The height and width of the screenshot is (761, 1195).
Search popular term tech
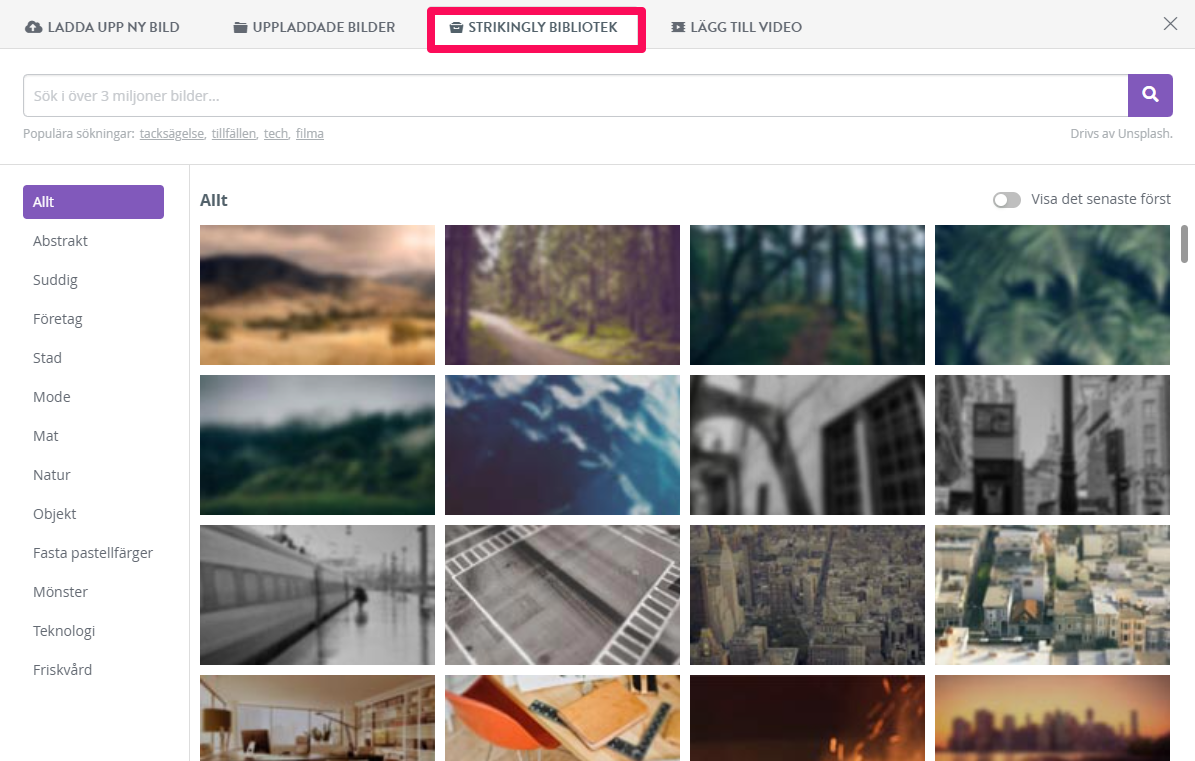point(276,133)
